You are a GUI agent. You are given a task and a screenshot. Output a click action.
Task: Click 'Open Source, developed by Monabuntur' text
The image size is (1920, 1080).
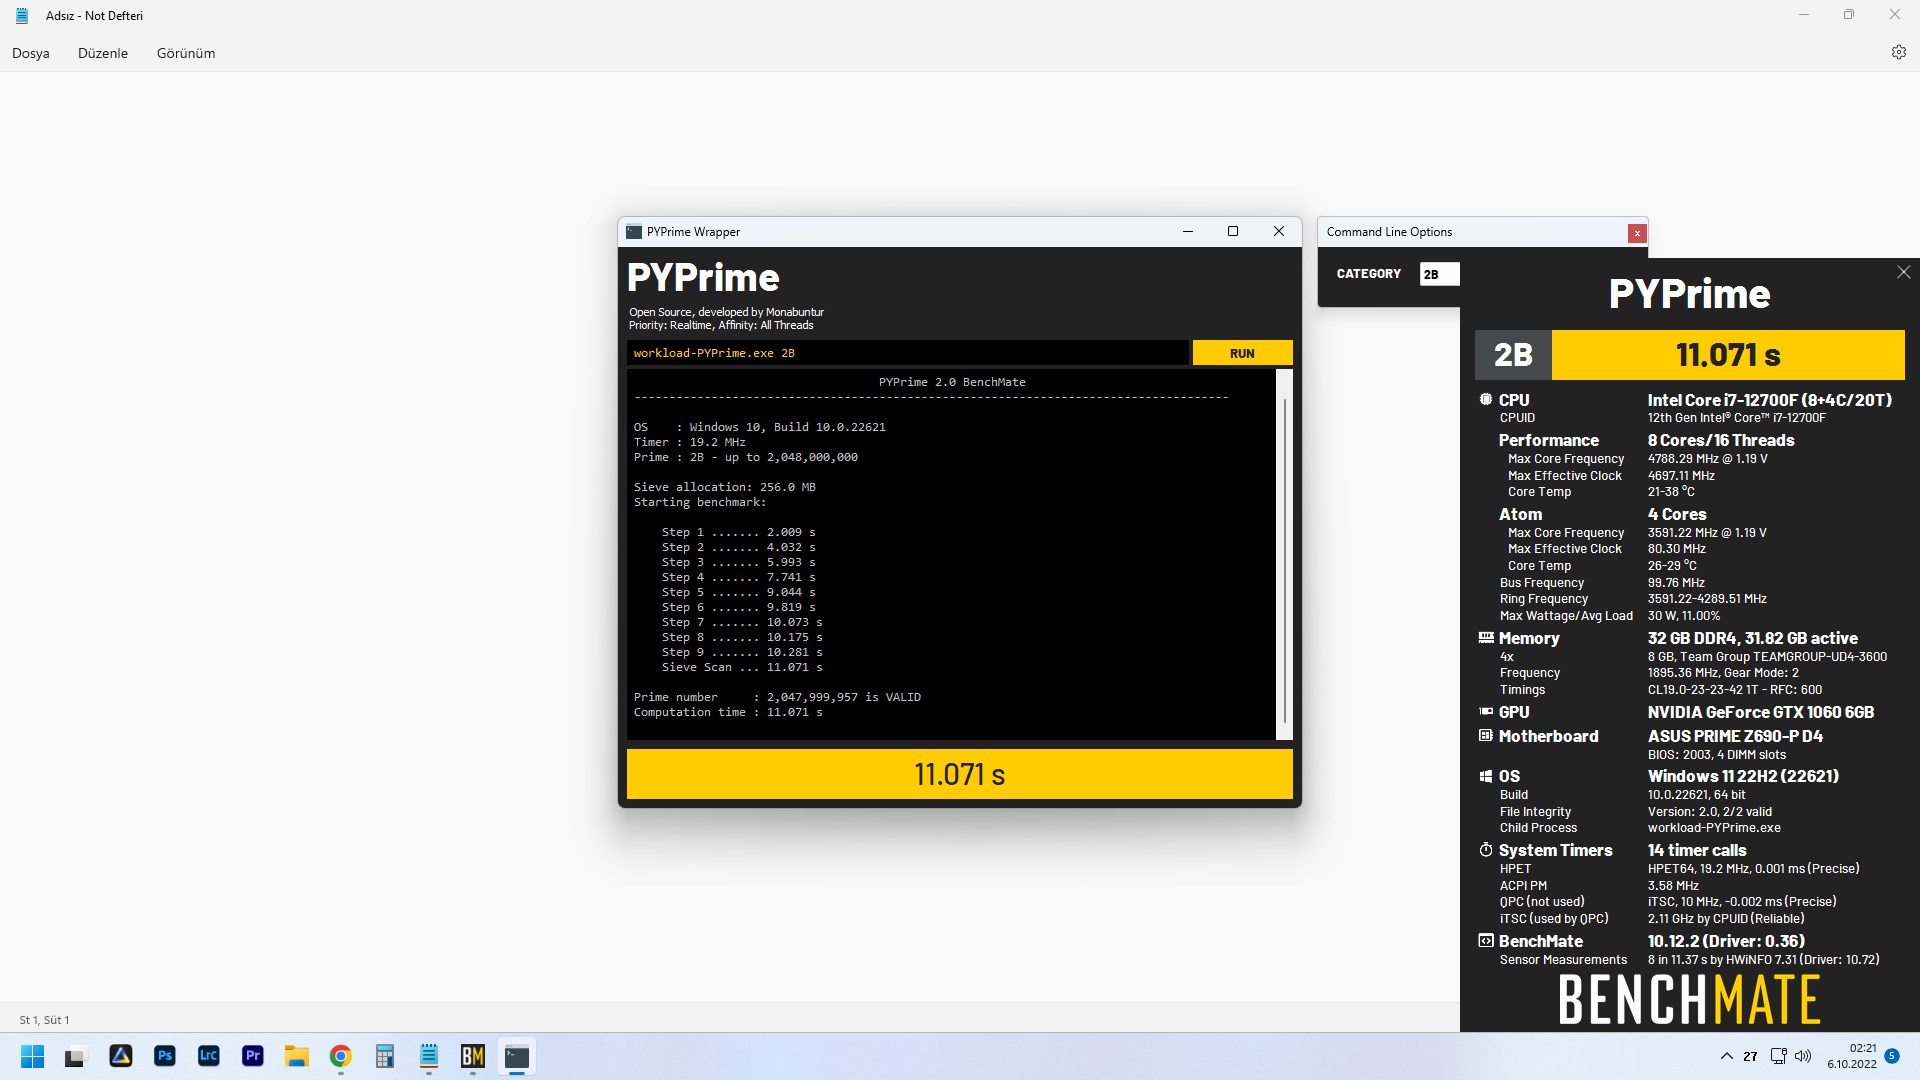726,312
